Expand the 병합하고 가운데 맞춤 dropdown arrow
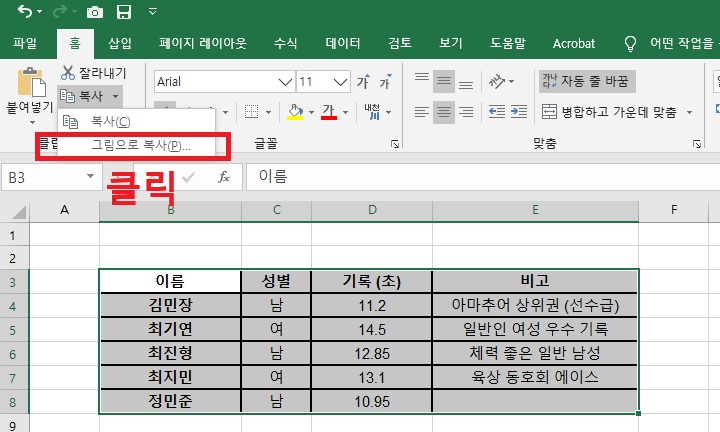 pos(689,112)
